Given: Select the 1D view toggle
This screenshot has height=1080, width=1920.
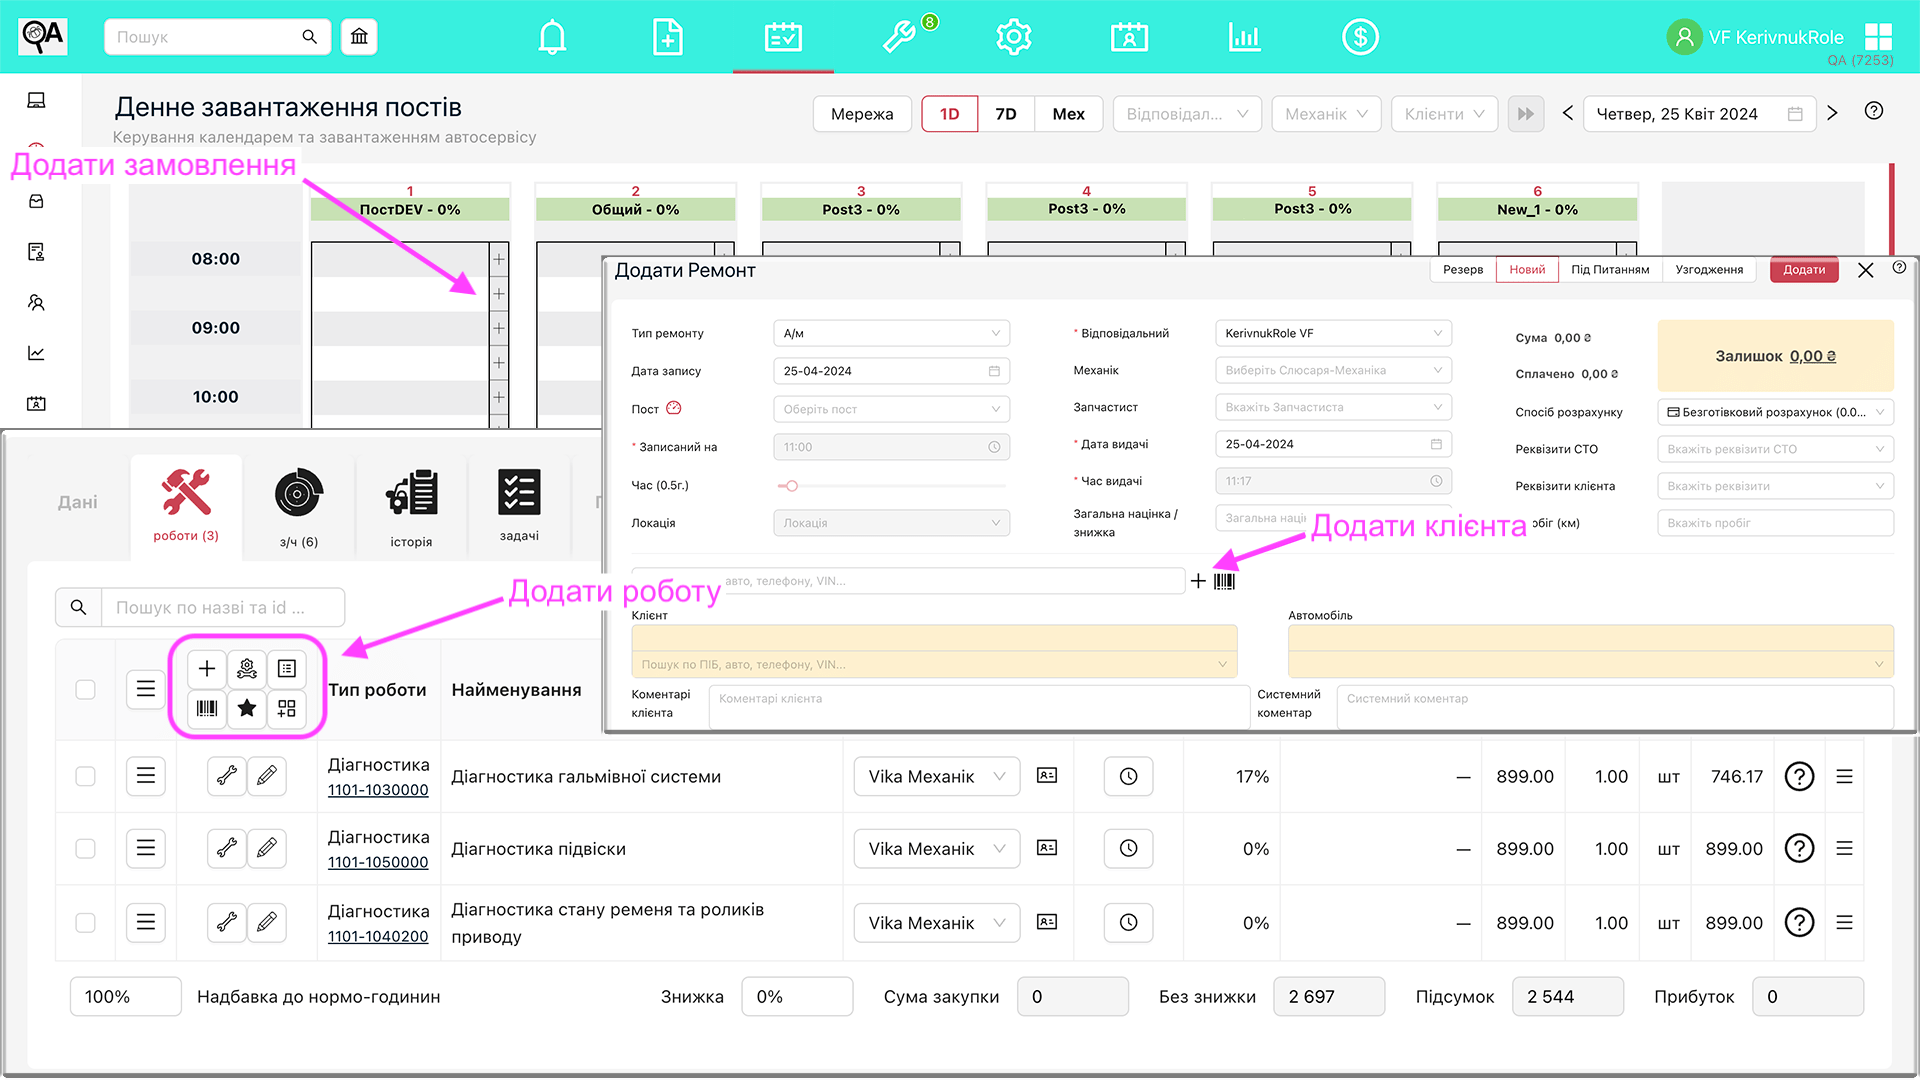Looking at the screenshot, I should click(949, 114).
